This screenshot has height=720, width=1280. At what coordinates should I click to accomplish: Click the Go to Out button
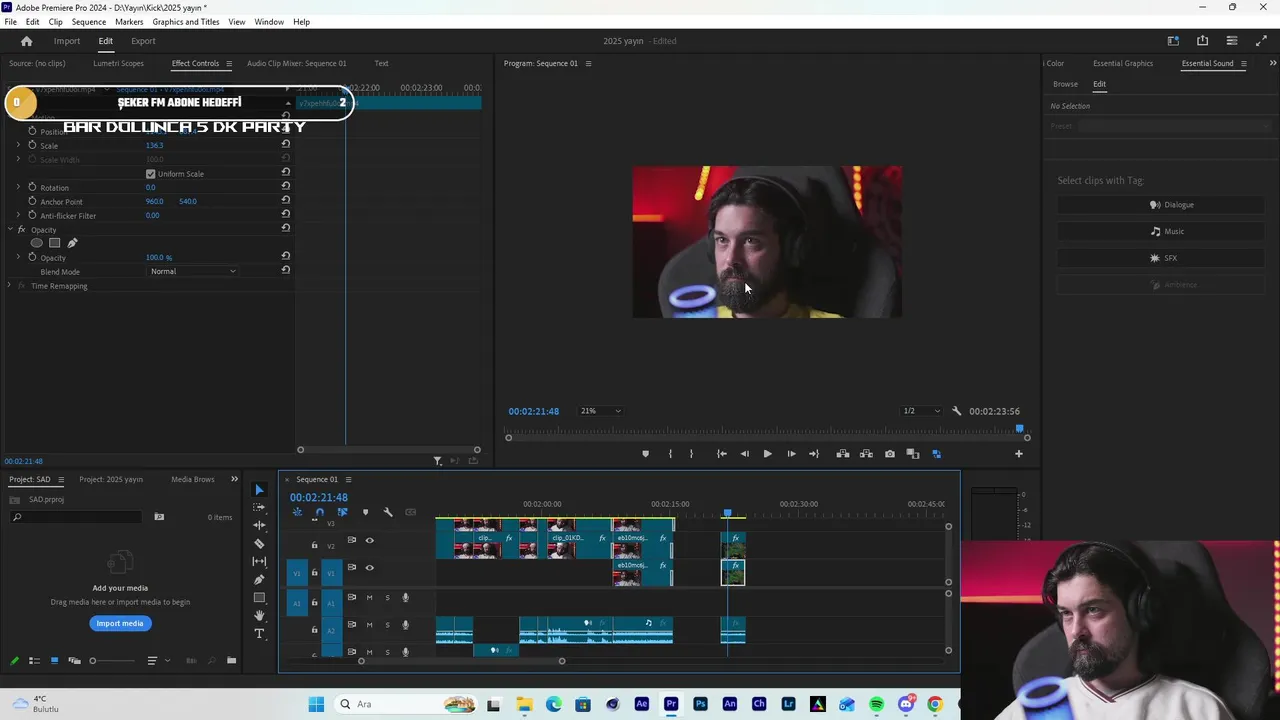tap(814, 454)
